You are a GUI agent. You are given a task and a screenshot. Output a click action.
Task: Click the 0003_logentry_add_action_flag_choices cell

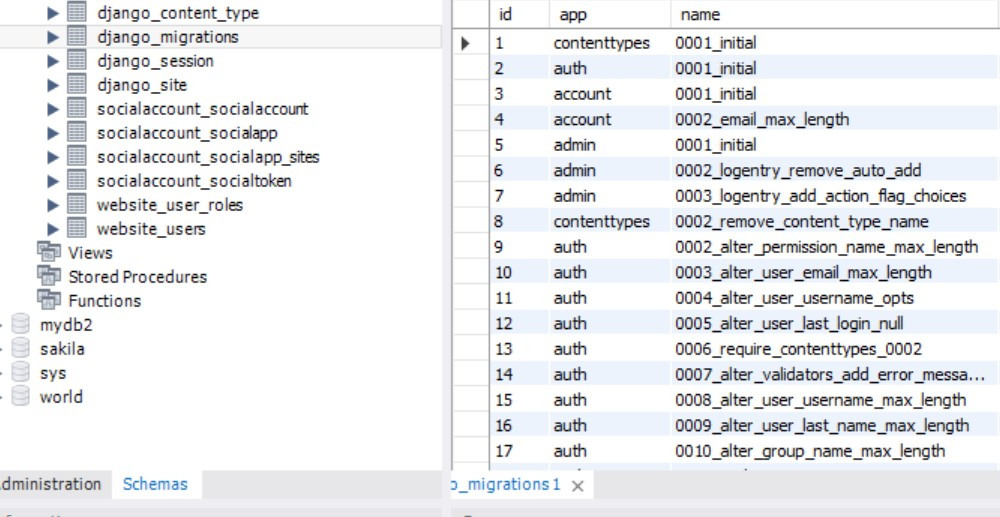click(835, 196)
